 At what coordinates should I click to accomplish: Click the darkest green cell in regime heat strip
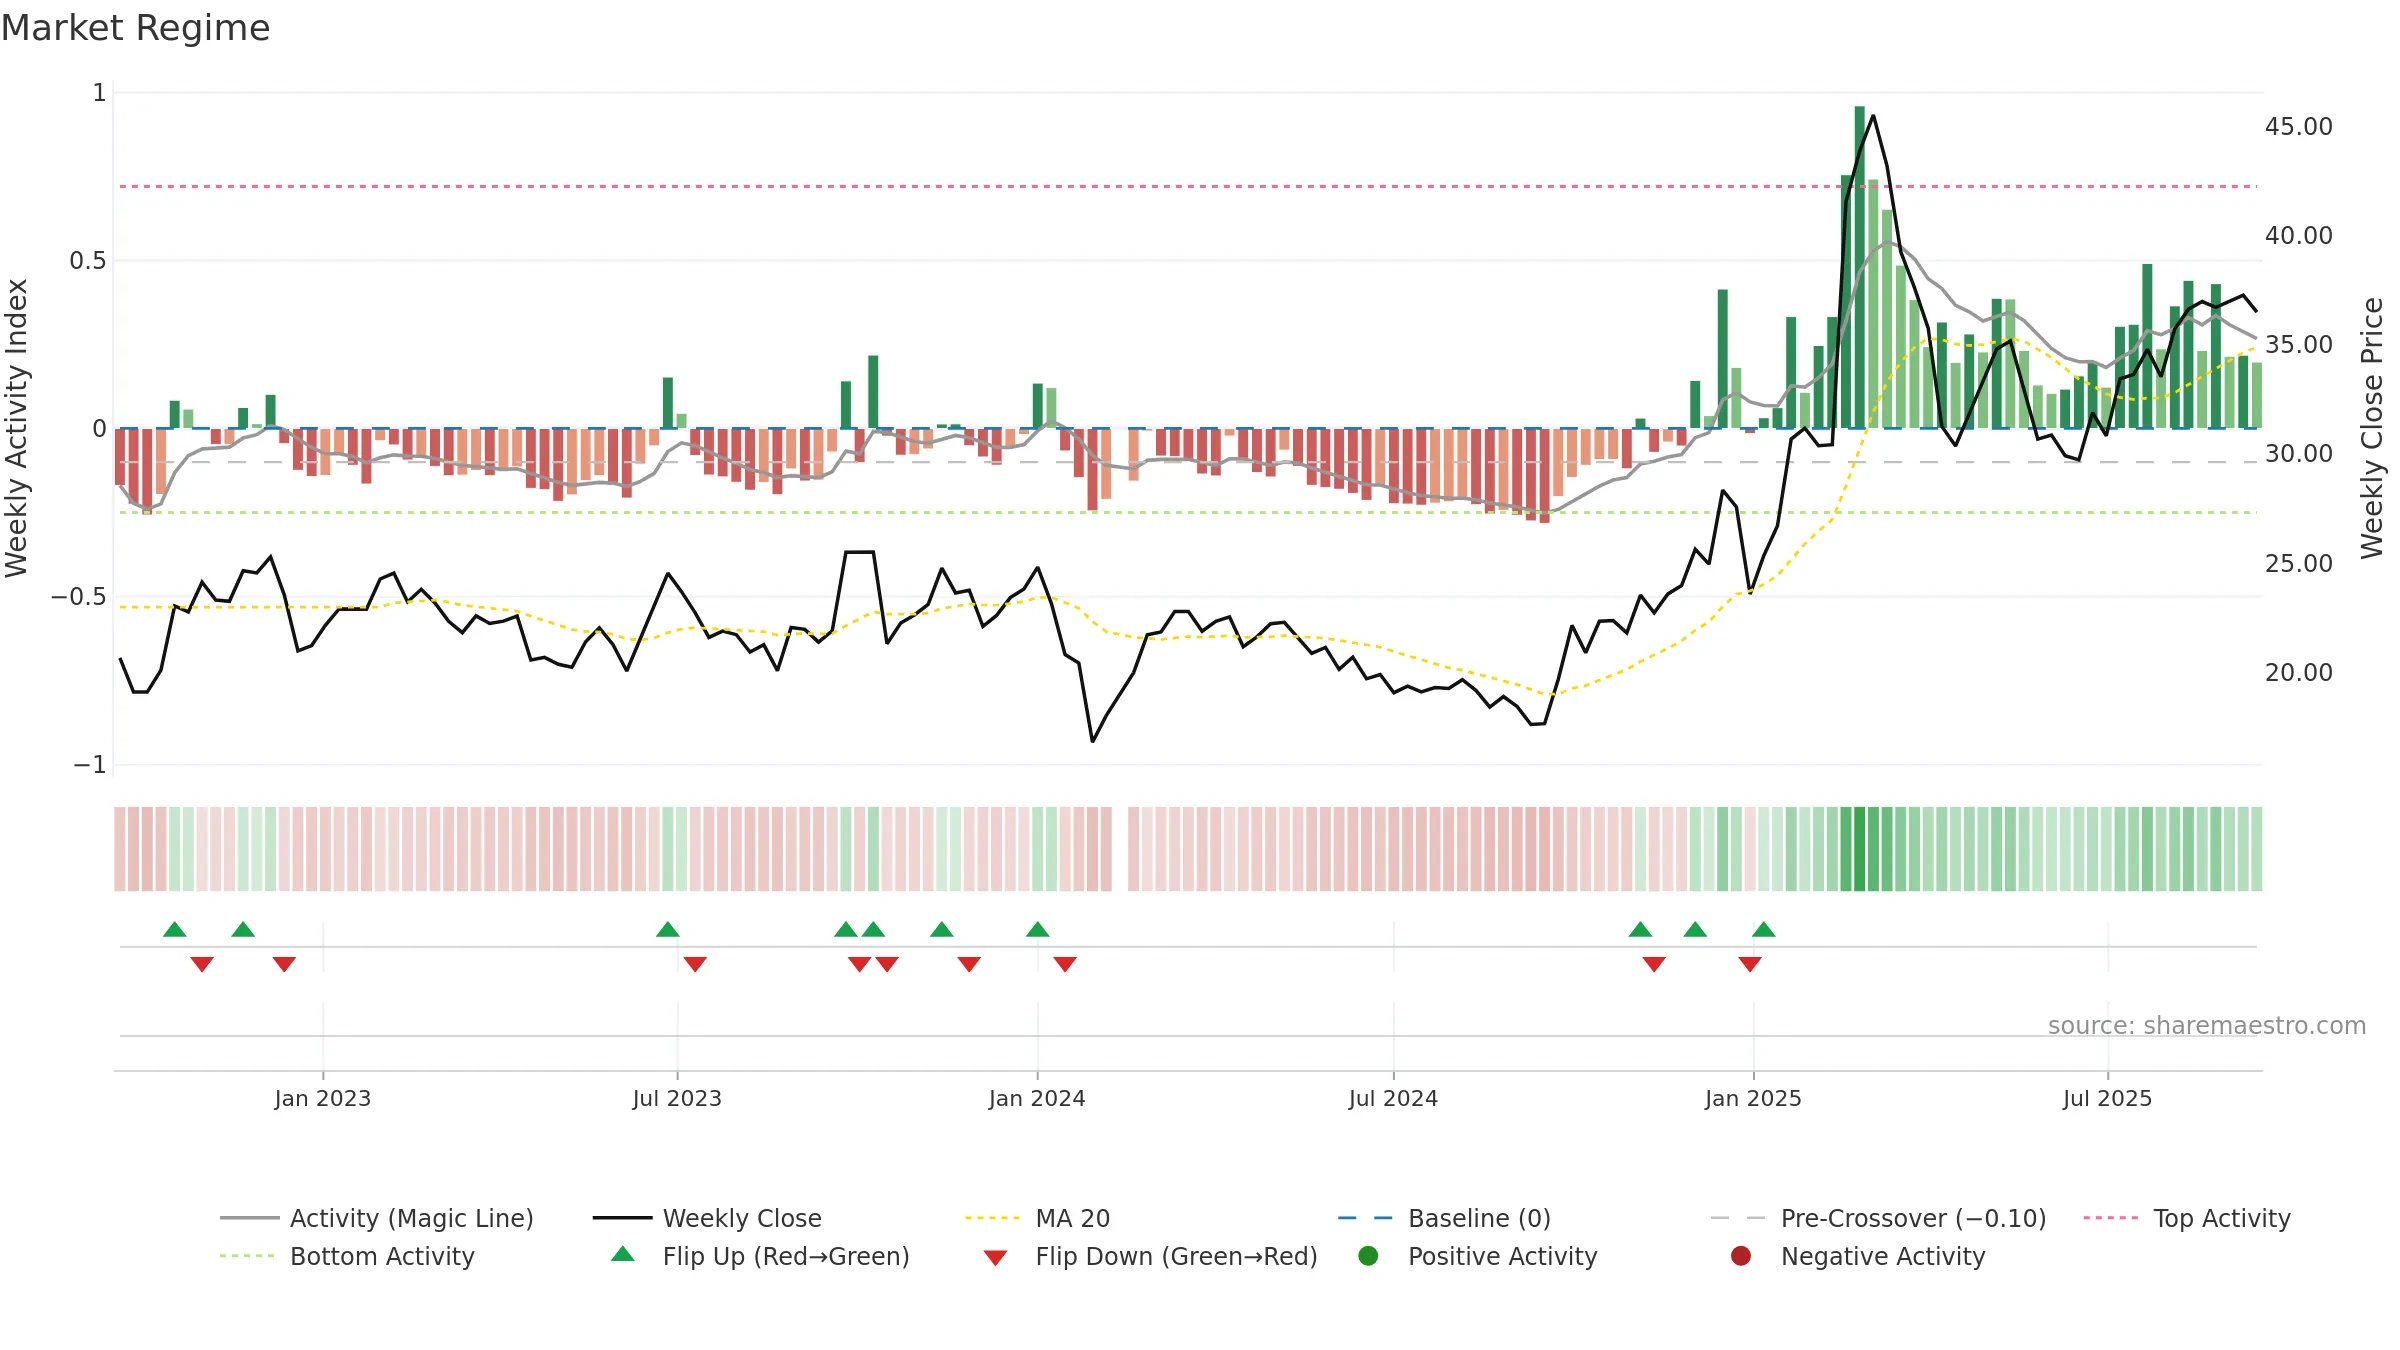[x=1859, y=849]
